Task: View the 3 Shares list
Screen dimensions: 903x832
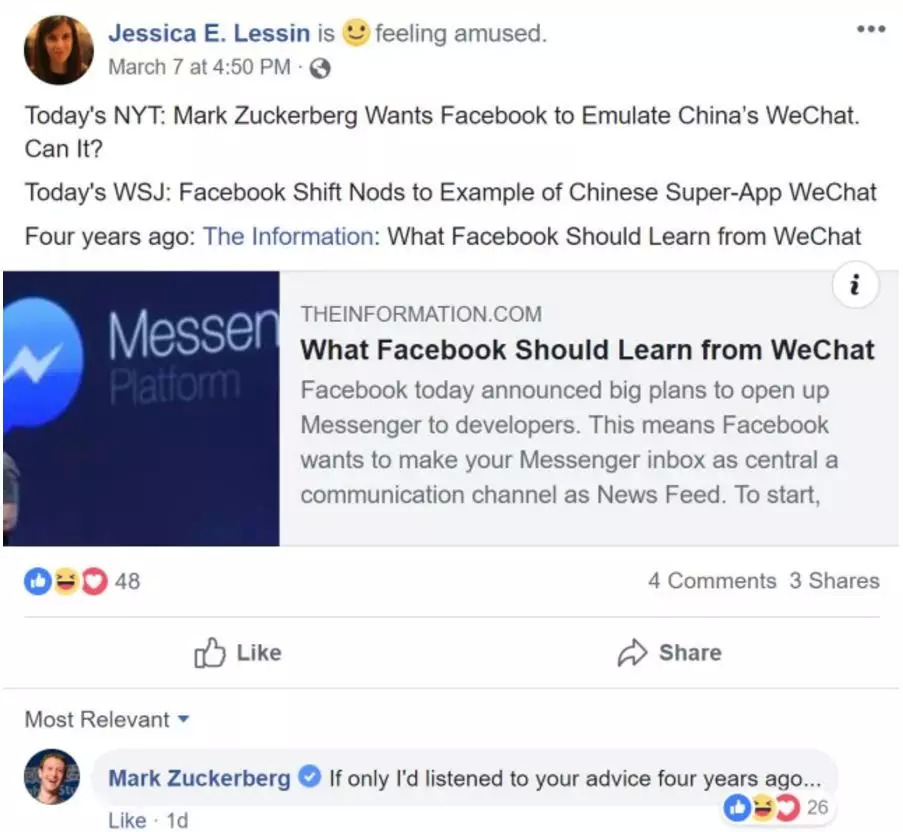Action: (x=834, y=581)
